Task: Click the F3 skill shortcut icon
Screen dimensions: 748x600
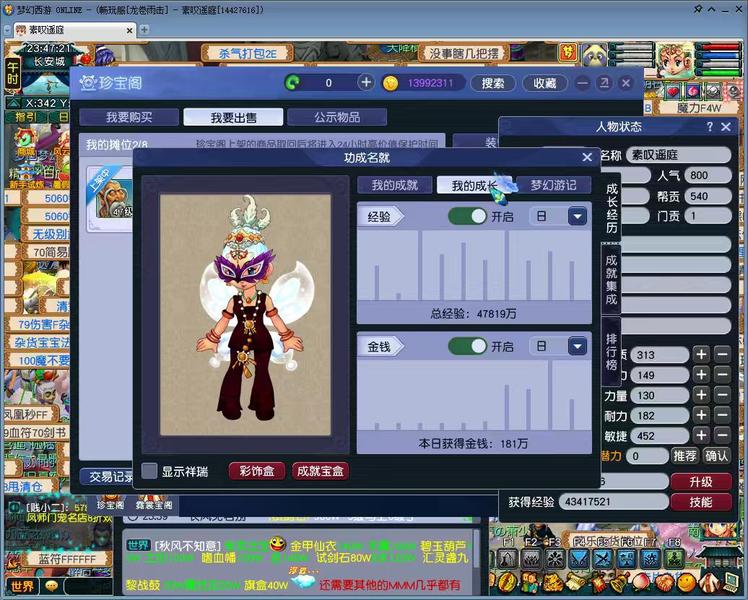Action: 555,559
